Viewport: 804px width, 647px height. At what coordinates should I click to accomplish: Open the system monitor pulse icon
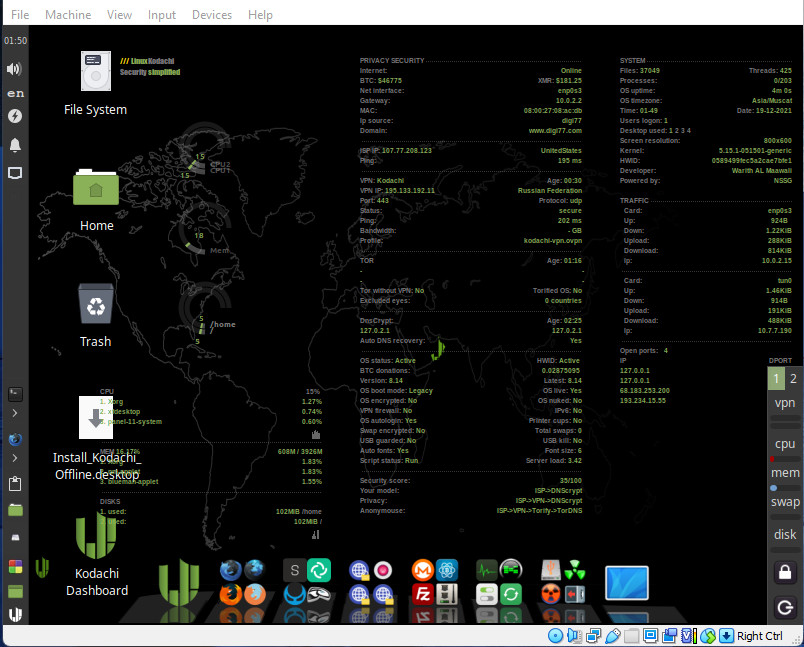coord(486,570)
